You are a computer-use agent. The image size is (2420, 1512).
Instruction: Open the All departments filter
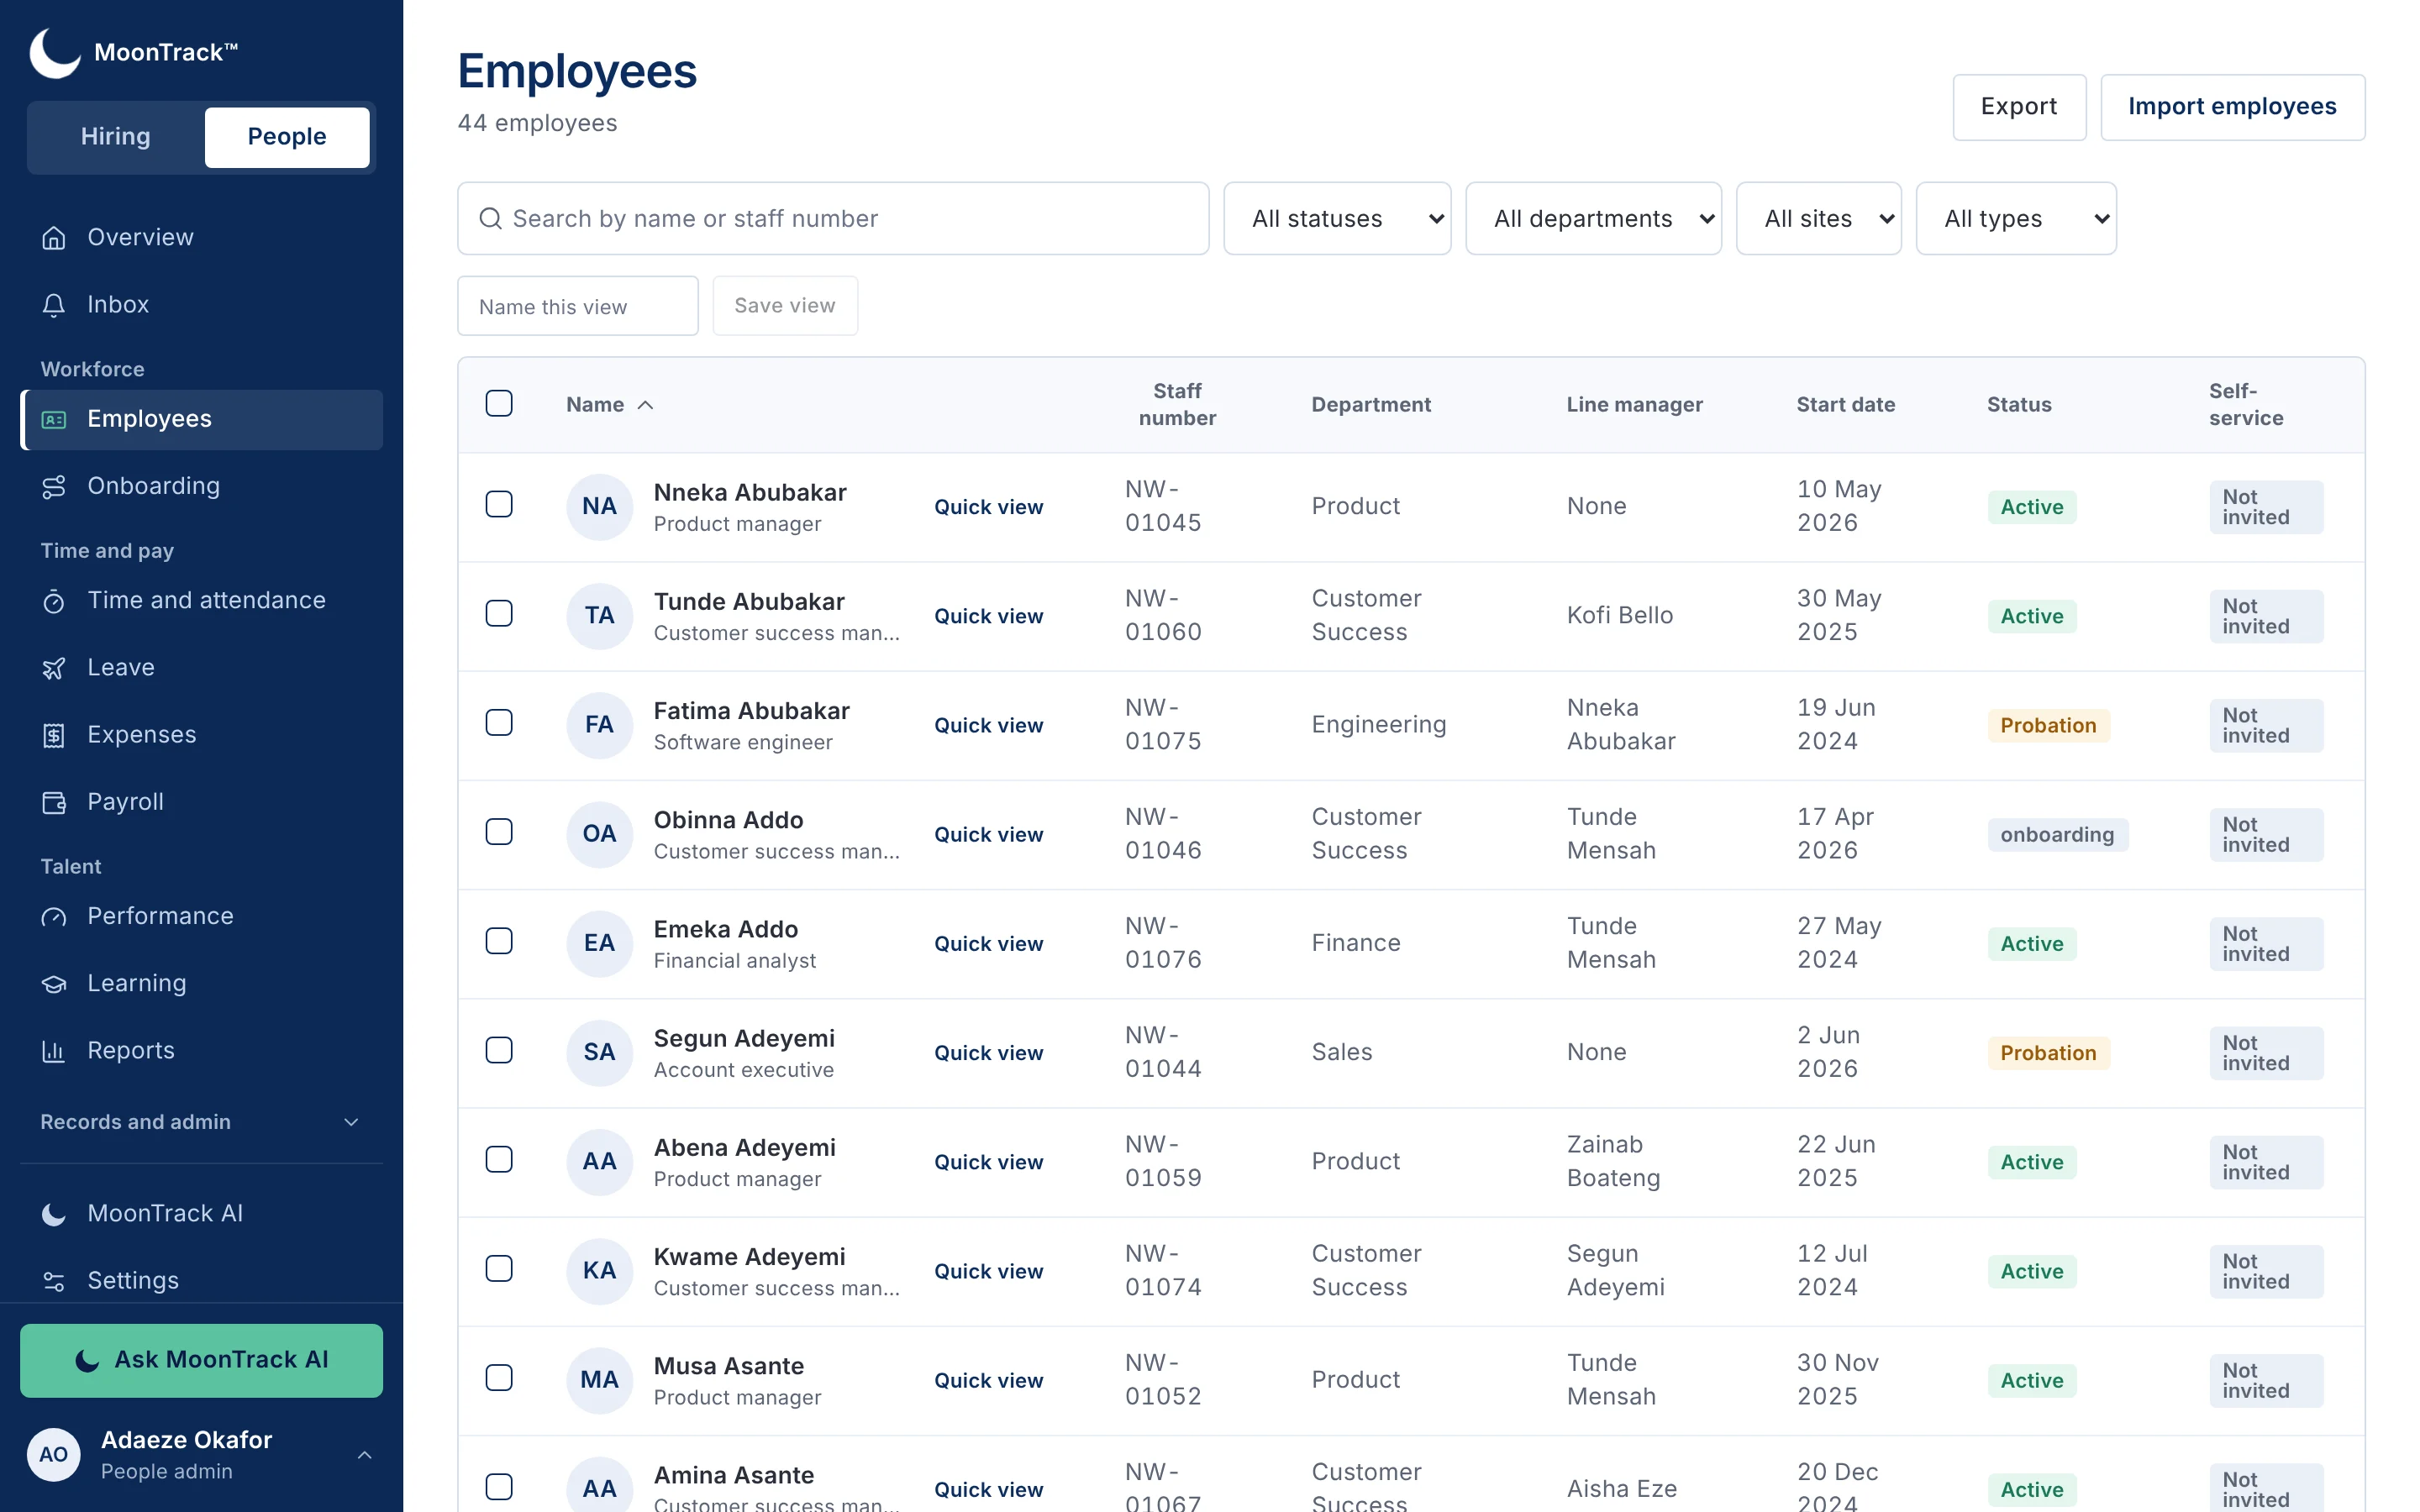1593,218
